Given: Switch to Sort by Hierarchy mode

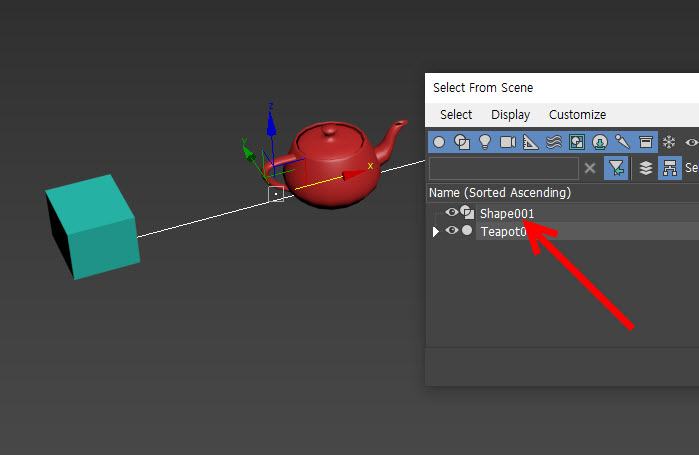Looking at the screenshot, I should pyautogui.click(x=670, y=168).
